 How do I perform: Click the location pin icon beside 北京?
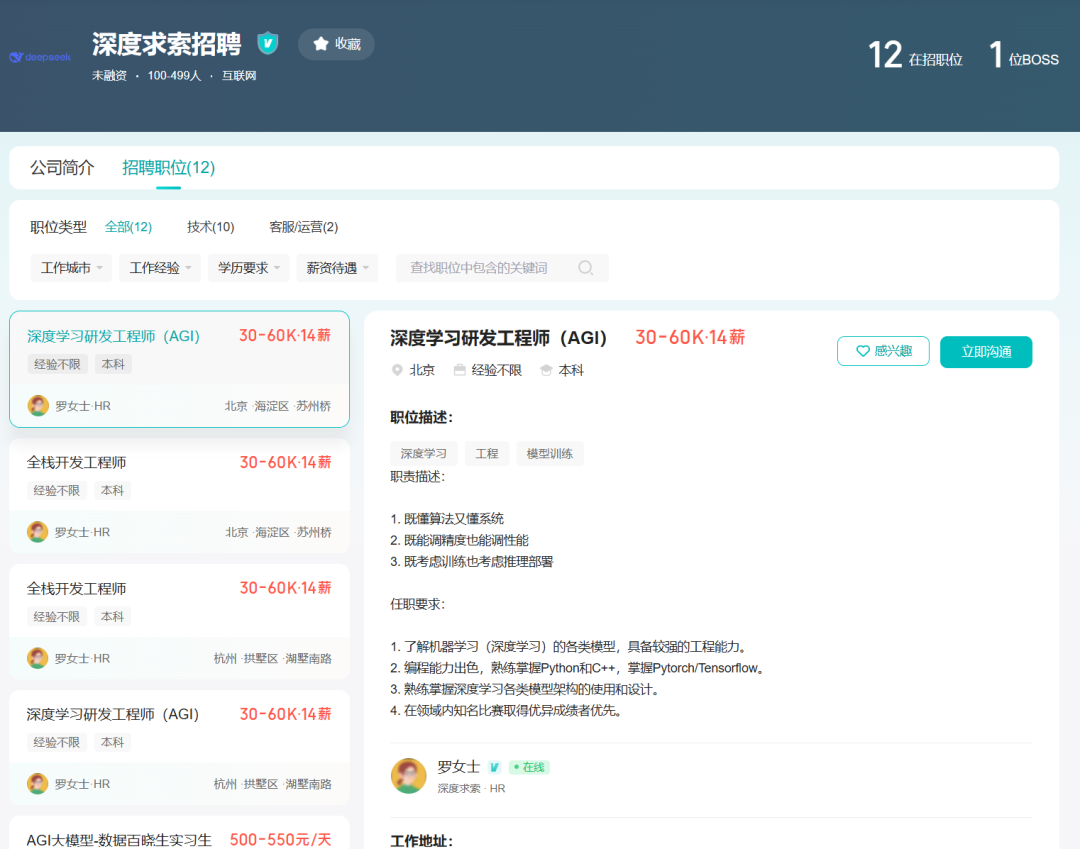397,370
